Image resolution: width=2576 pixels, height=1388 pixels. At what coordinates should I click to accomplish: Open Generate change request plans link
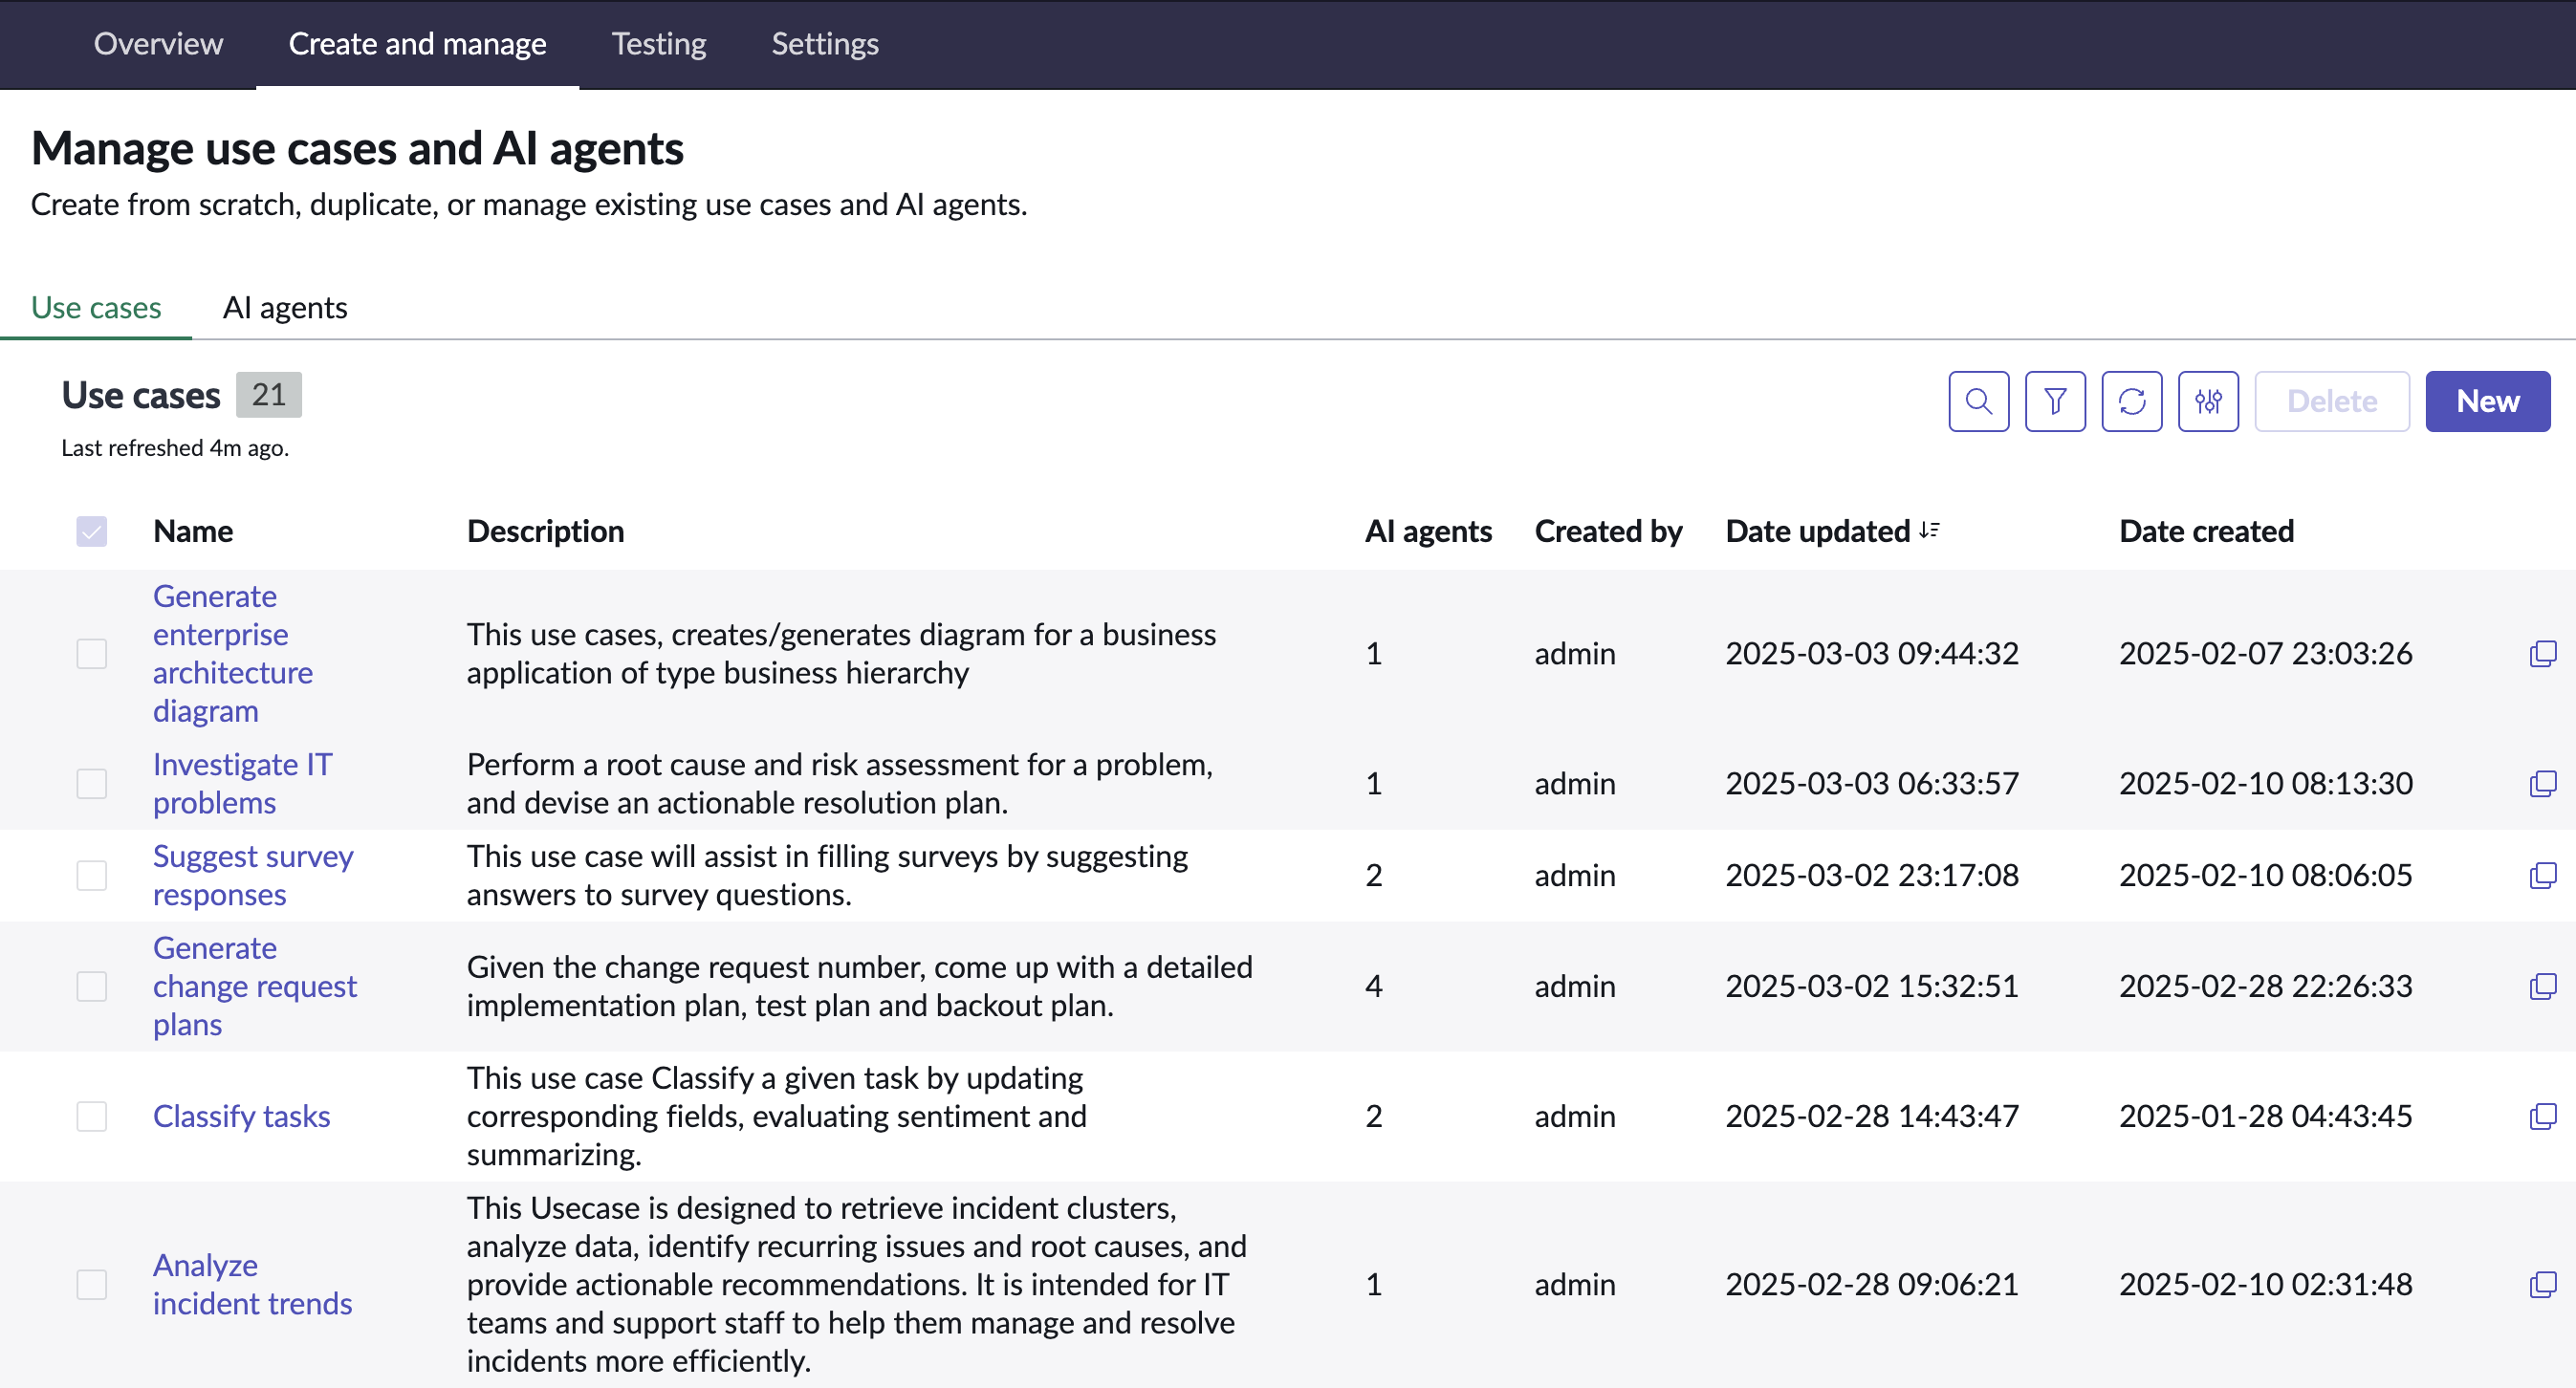[254, 986]
